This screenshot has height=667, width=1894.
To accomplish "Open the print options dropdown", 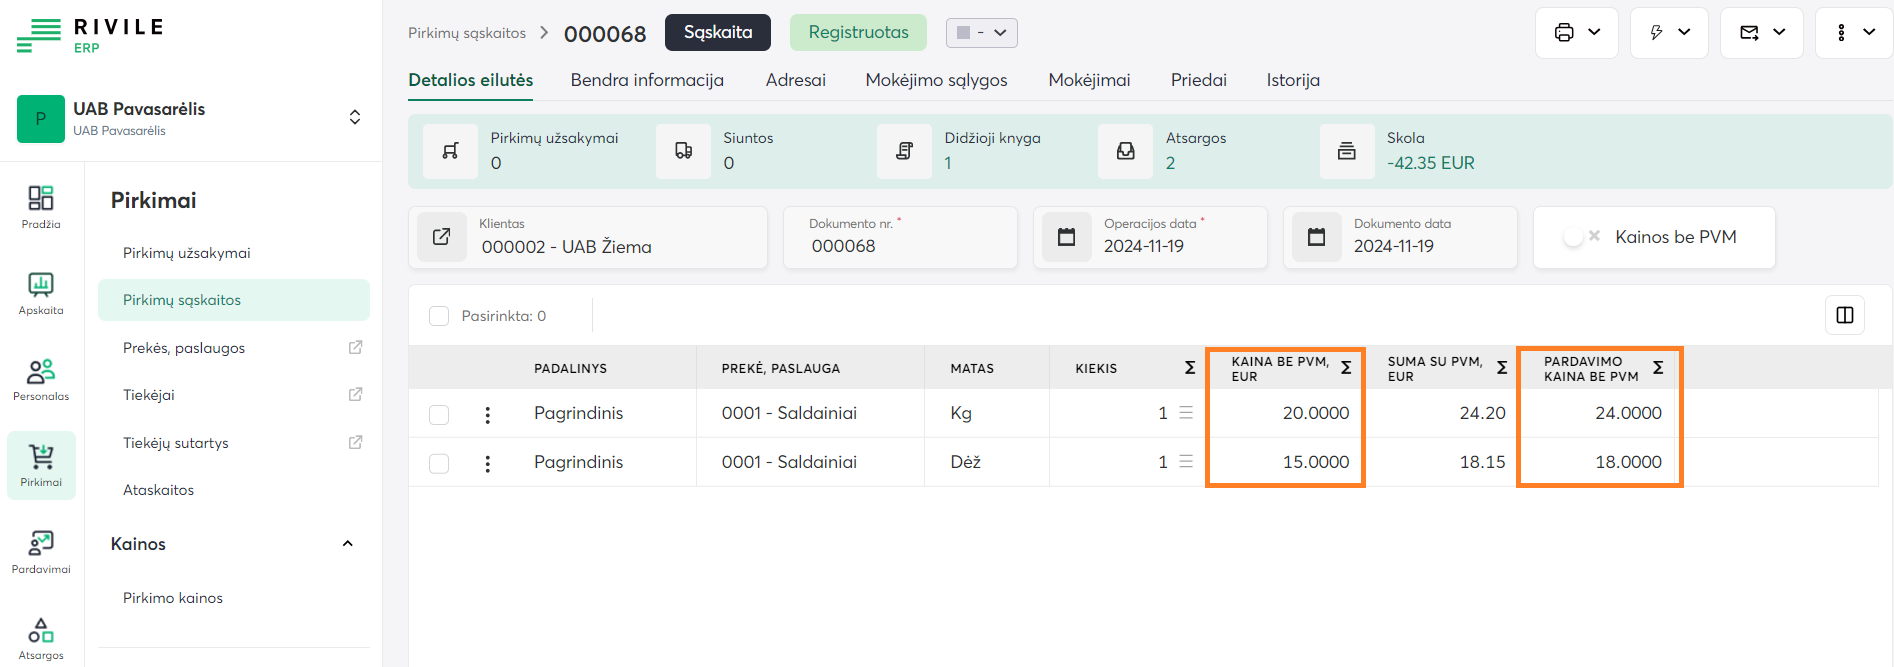I will click(1577, 33).
